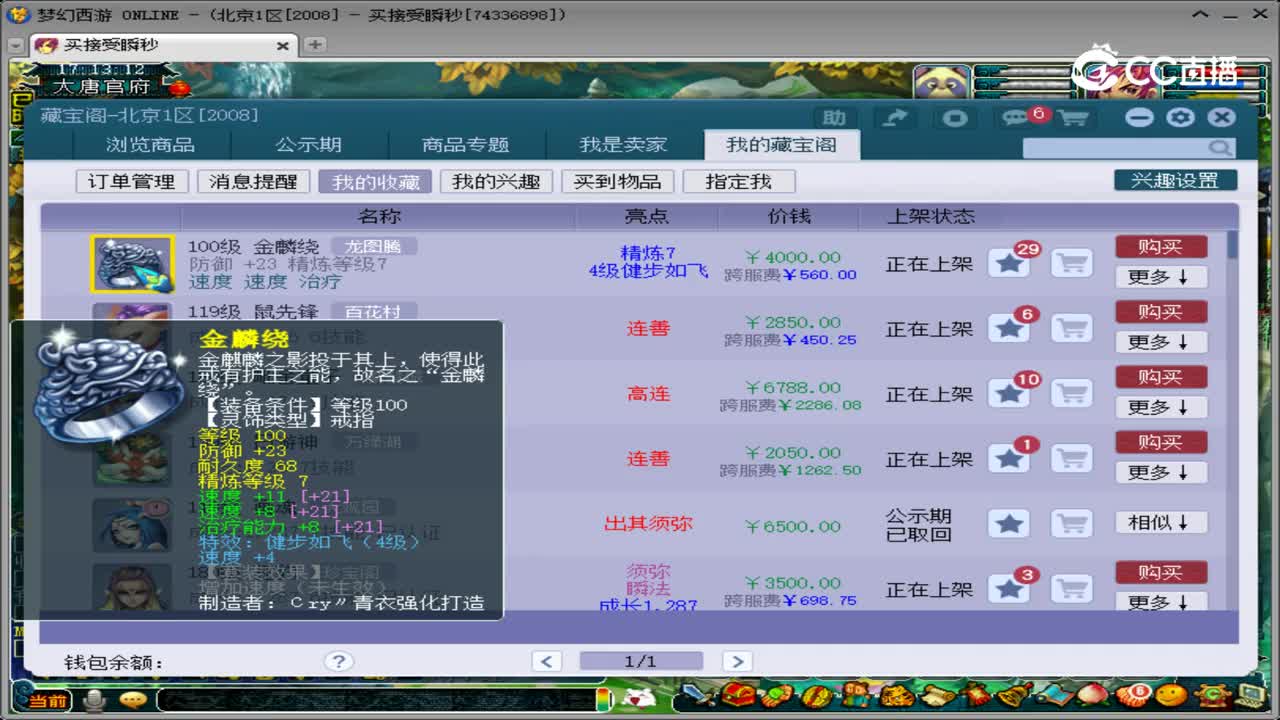Click the 金麟绕 ring thumbnail in first row
The height and width of the screenshot is (720, 1280).
pyautogui.click(x=133, y=264)
